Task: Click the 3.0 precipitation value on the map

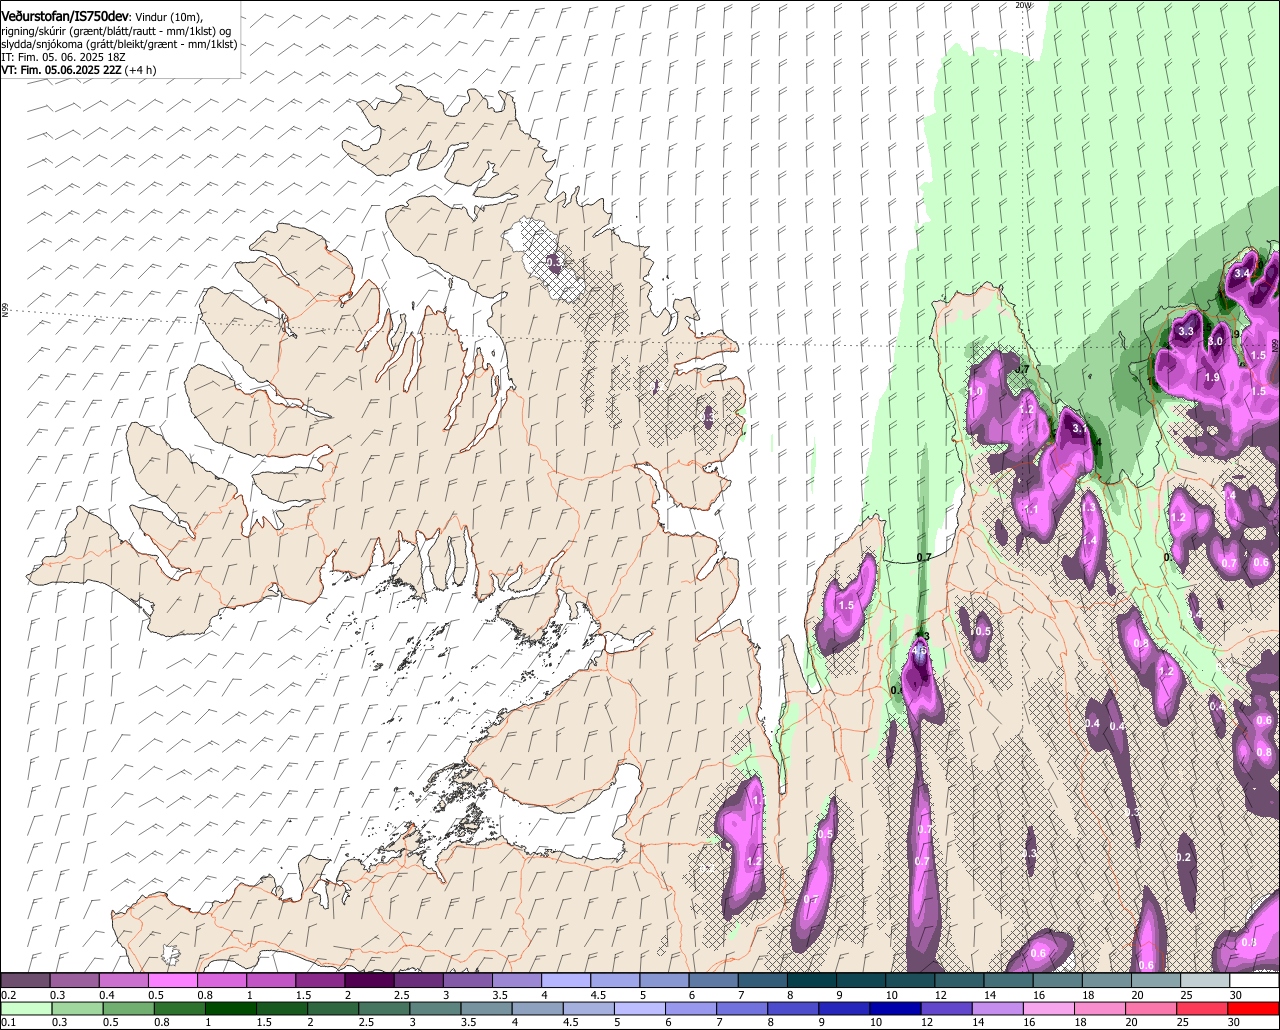Action: pyautogui.click(x=1216, y=341)
